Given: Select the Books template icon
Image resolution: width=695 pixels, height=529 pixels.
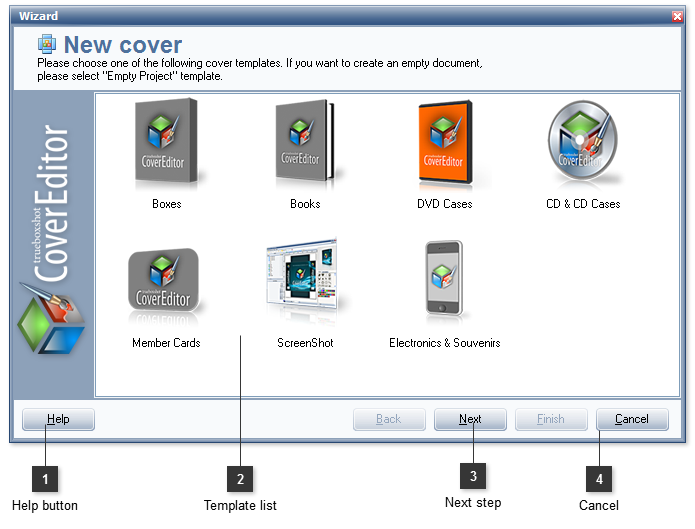Looking at the screenshot, I should point(305,141).
